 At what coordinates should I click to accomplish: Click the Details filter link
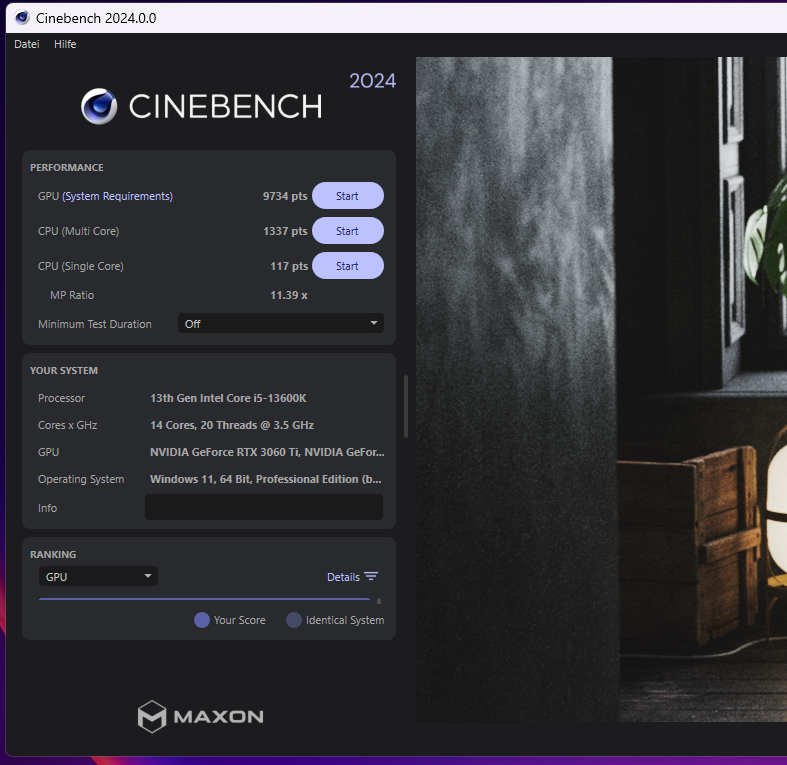point(343,577)
